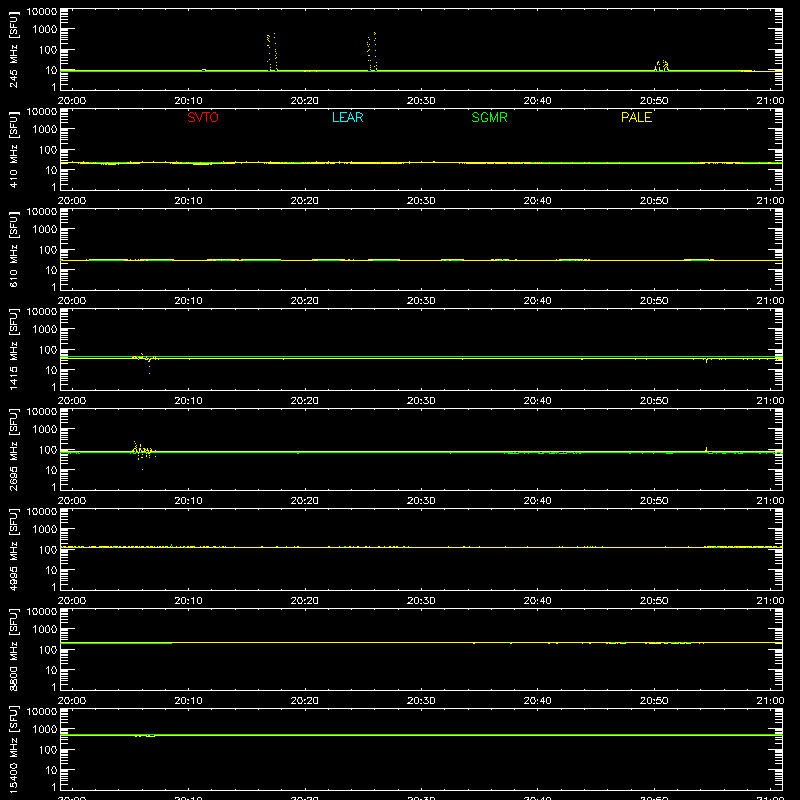Click the small spike near 20:54 in 2695 MHz plot

pyautogui.click(x=706, y=449)
